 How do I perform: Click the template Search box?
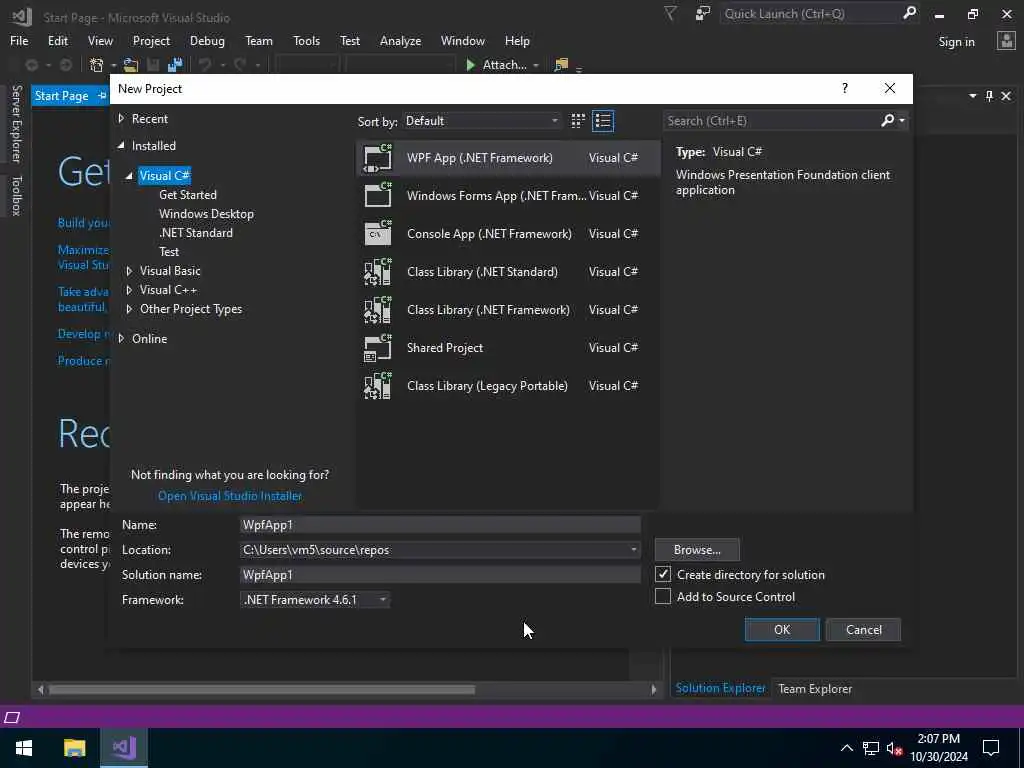(x=772, y=121)
